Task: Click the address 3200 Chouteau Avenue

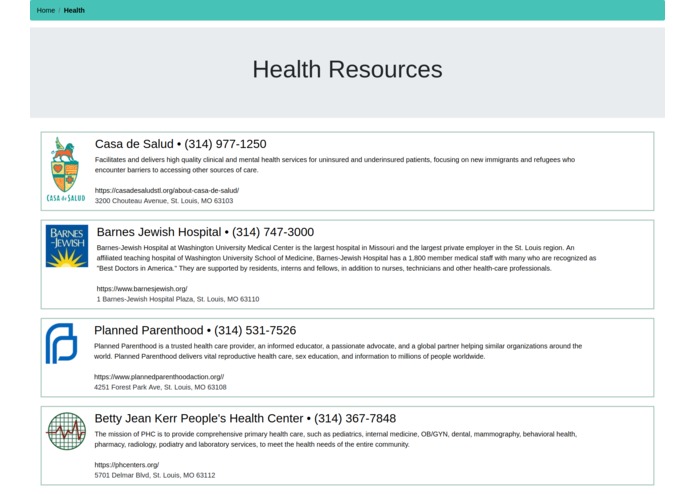Action: point(164,201)
